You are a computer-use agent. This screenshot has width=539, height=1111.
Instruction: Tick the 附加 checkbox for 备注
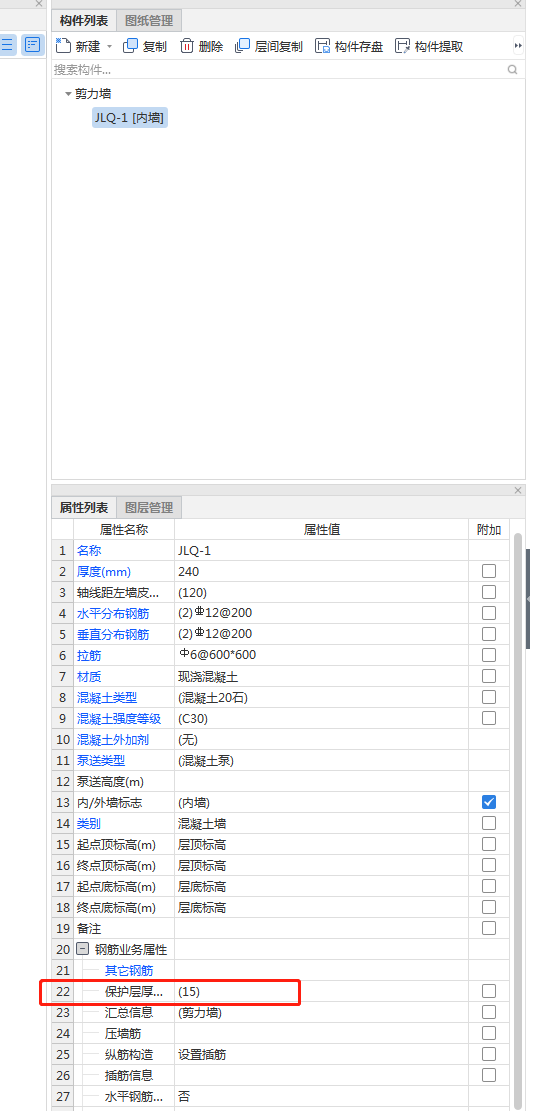489,928
